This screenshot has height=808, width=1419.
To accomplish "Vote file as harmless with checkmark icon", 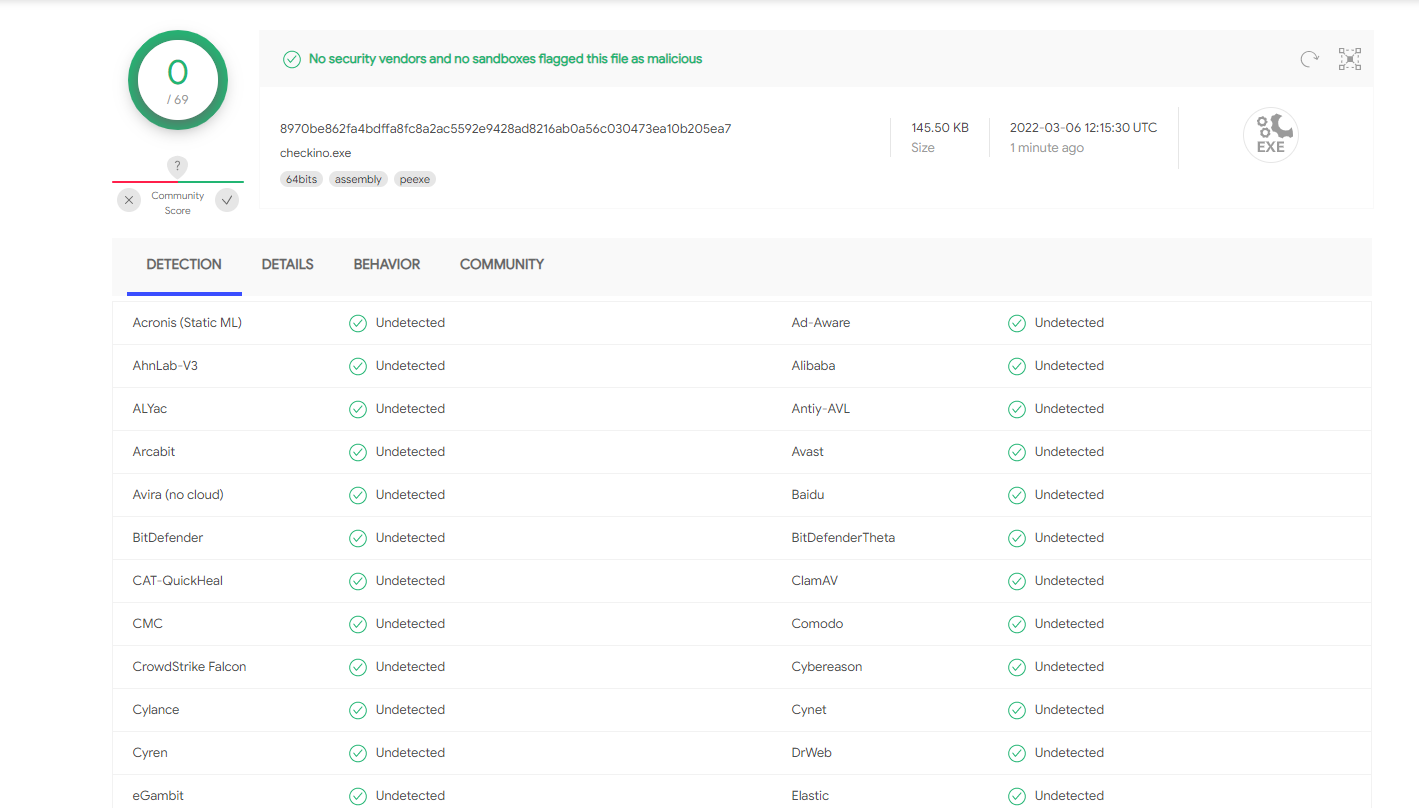I will click(x=228, y=200).
